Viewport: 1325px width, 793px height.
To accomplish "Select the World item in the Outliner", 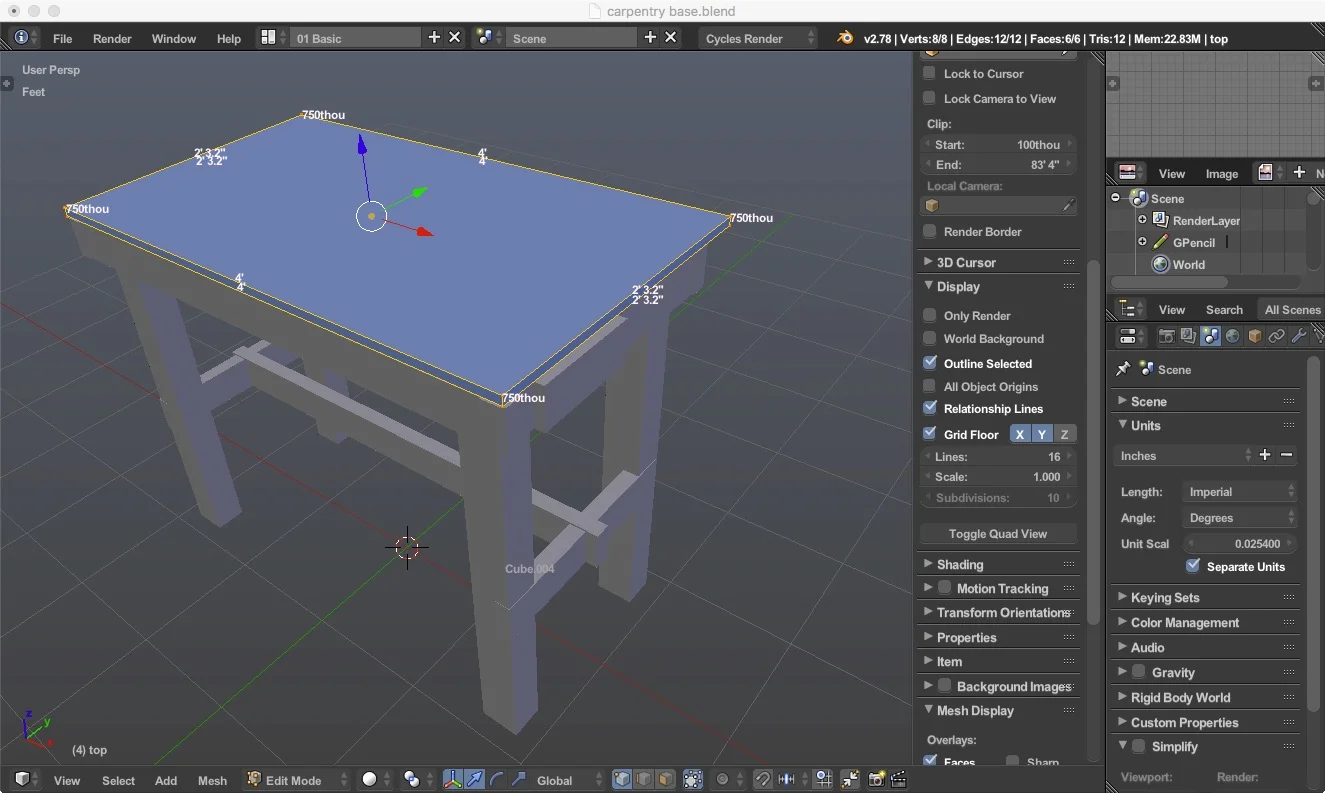I will 1188,264.
